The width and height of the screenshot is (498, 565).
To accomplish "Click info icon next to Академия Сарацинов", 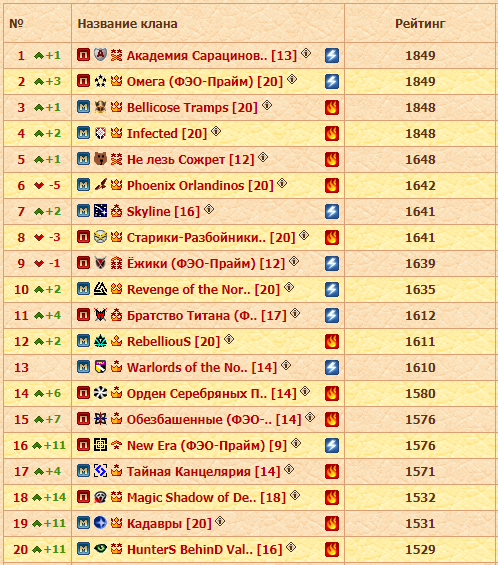I will click(x=306, y=53).
